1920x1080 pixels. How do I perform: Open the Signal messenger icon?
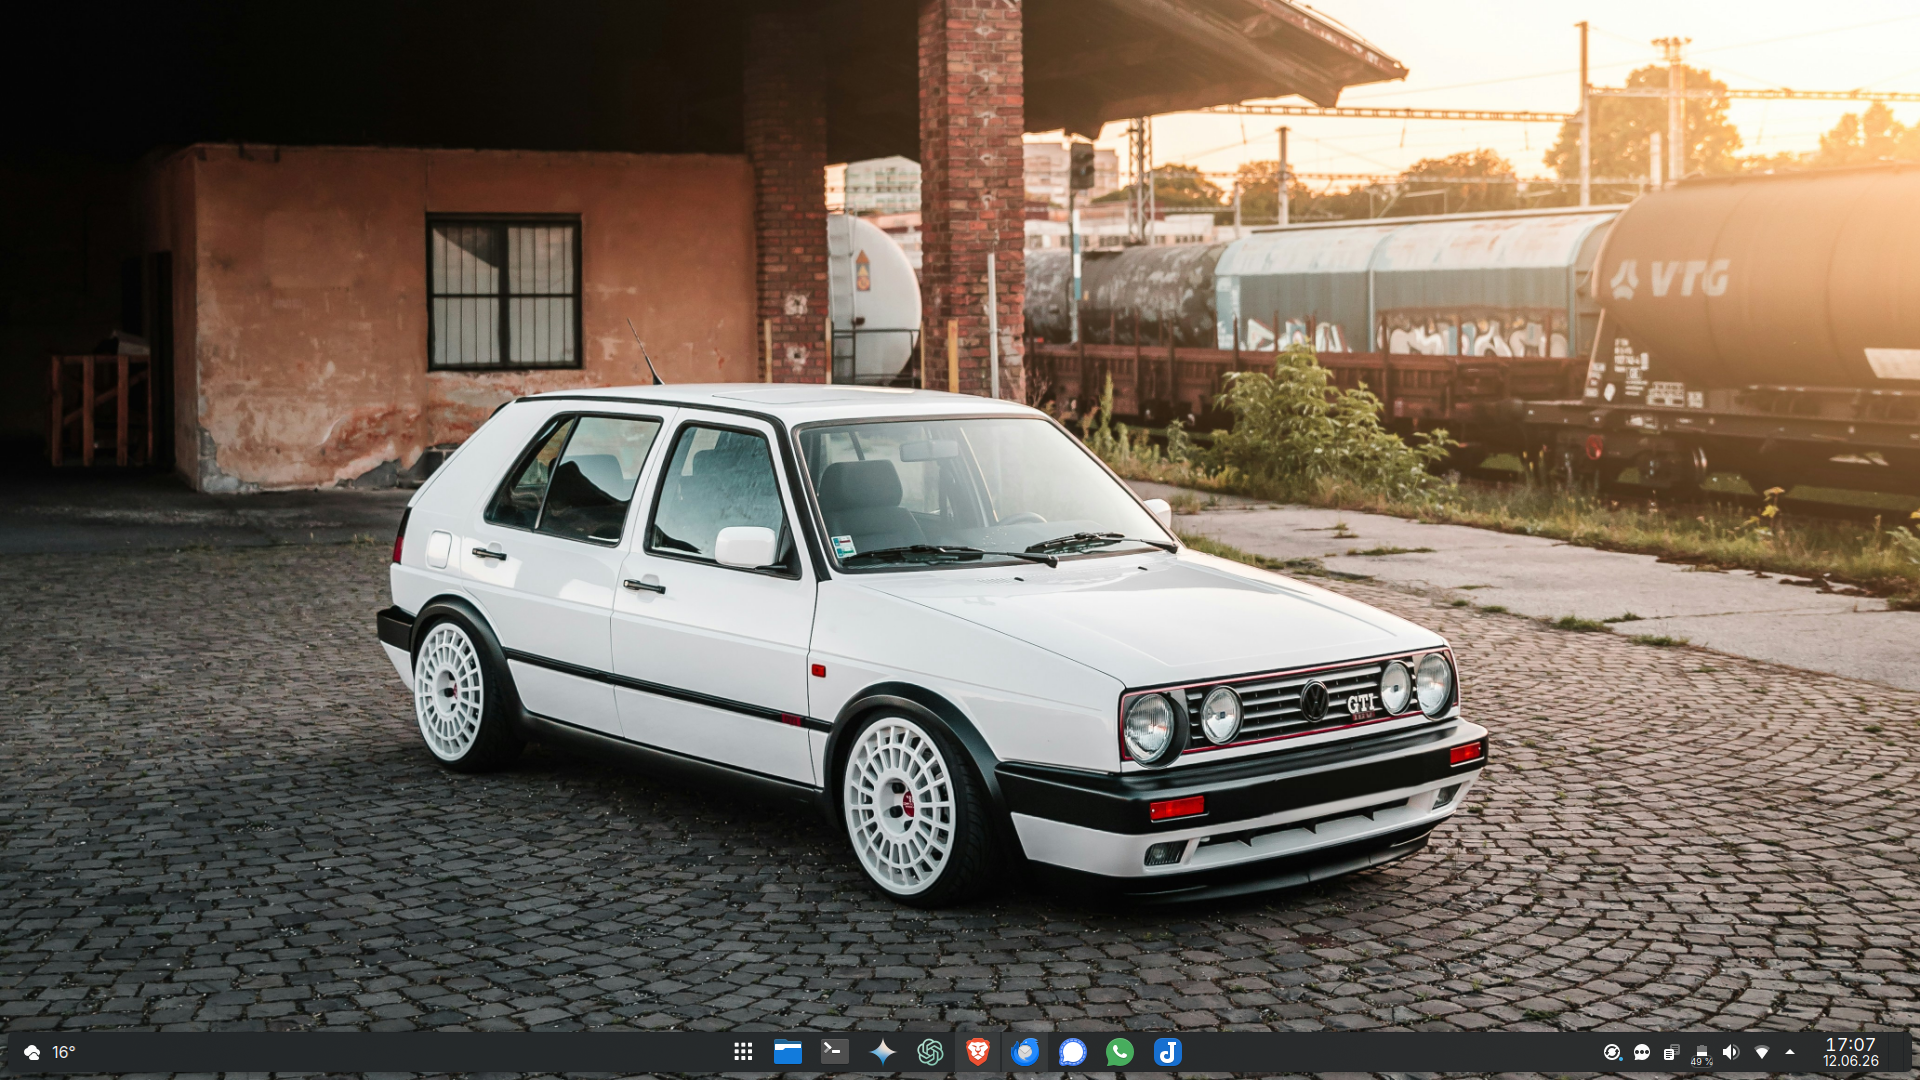point(1072,1052)
